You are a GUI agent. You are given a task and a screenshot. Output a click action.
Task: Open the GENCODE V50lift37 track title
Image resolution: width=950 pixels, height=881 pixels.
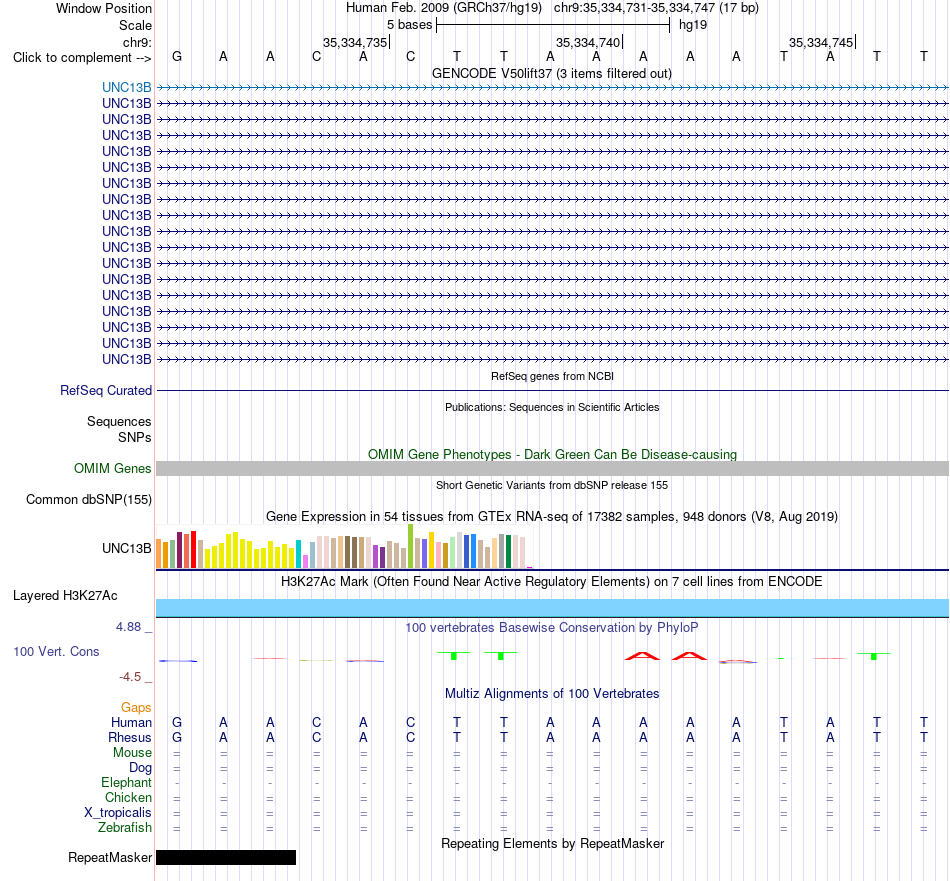tap(552, 73)
